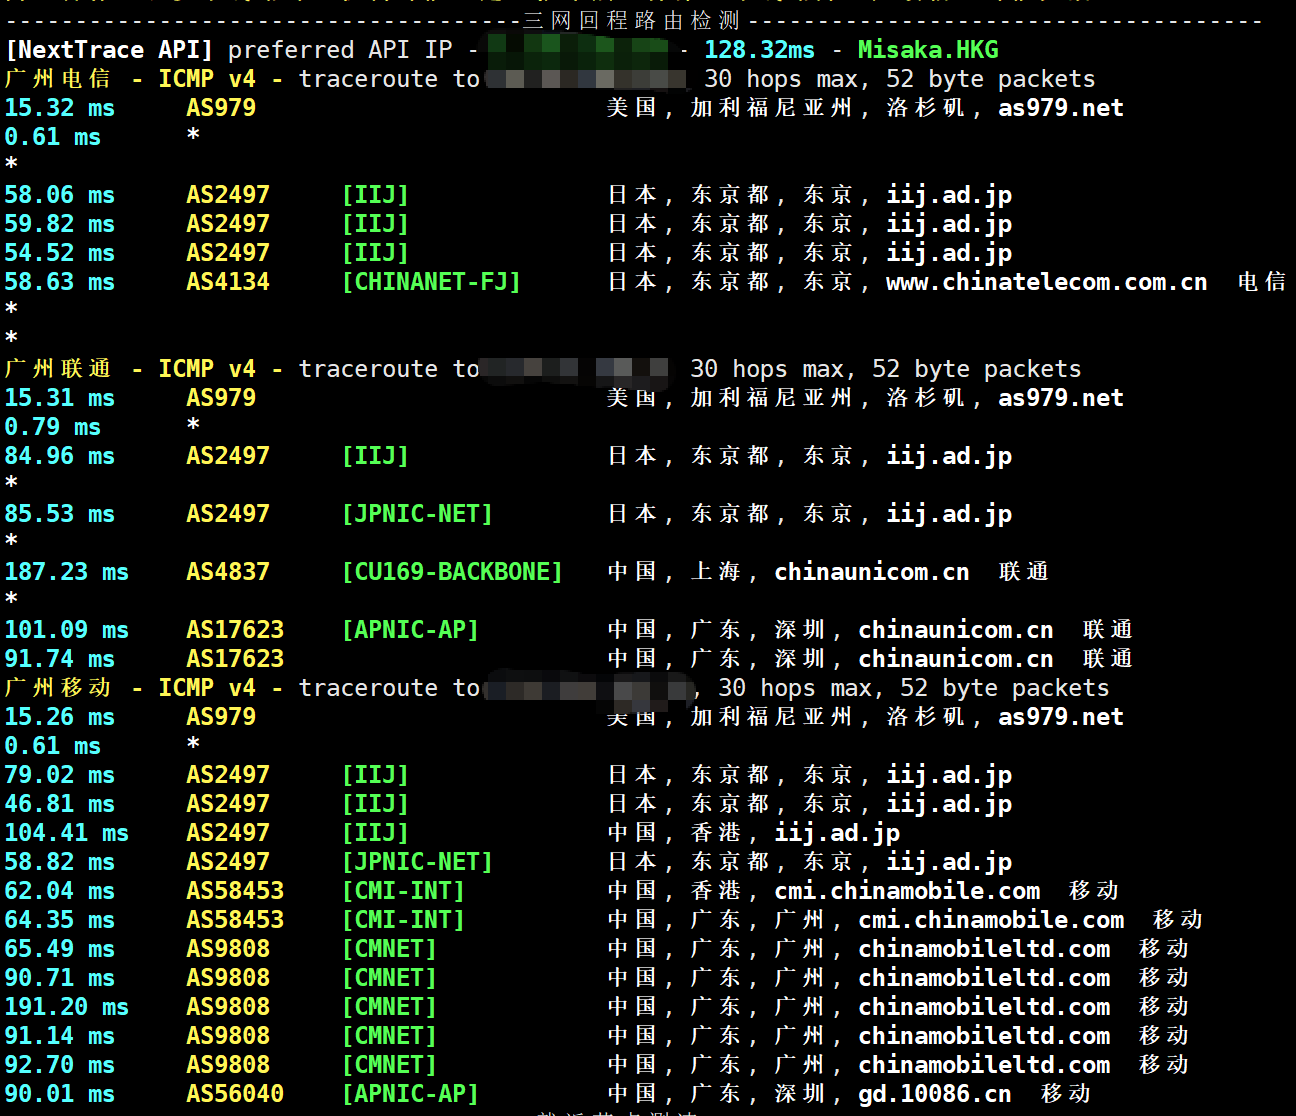Viewport: 1296px width, 1116px height.
Task: Click the 58.06 ms hop latency
Action: [x=60, y=195]
